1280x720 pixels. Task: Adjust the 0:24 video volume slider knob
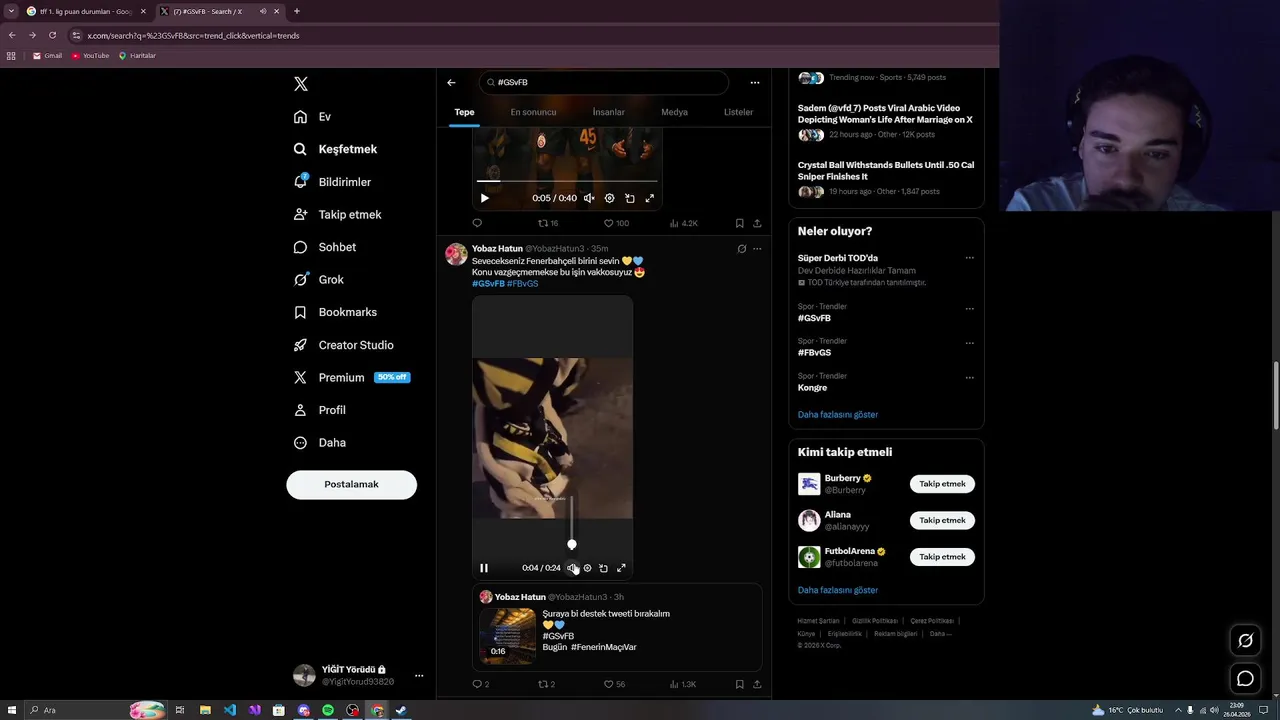(572, 545)
